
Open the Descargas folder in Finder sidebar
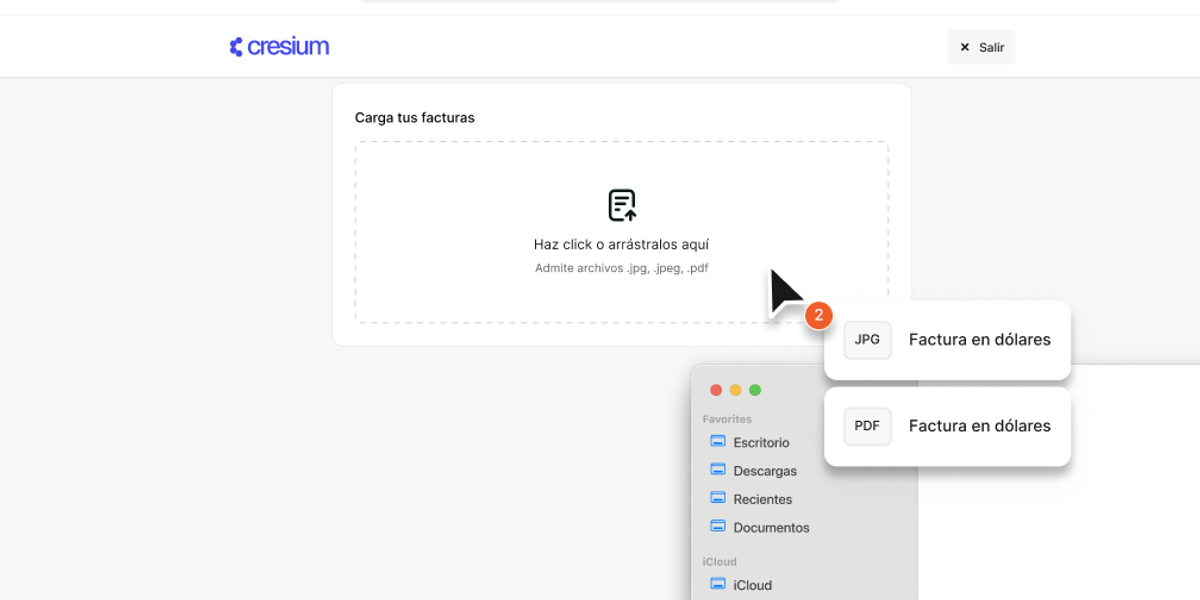click(754, 470)
